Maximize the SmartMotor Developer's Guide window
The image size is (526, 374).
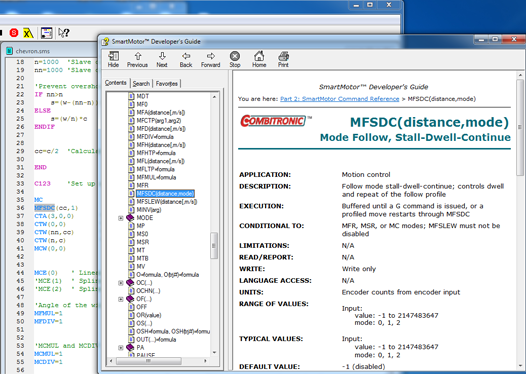pyautogui.click(x=495, y=40)
